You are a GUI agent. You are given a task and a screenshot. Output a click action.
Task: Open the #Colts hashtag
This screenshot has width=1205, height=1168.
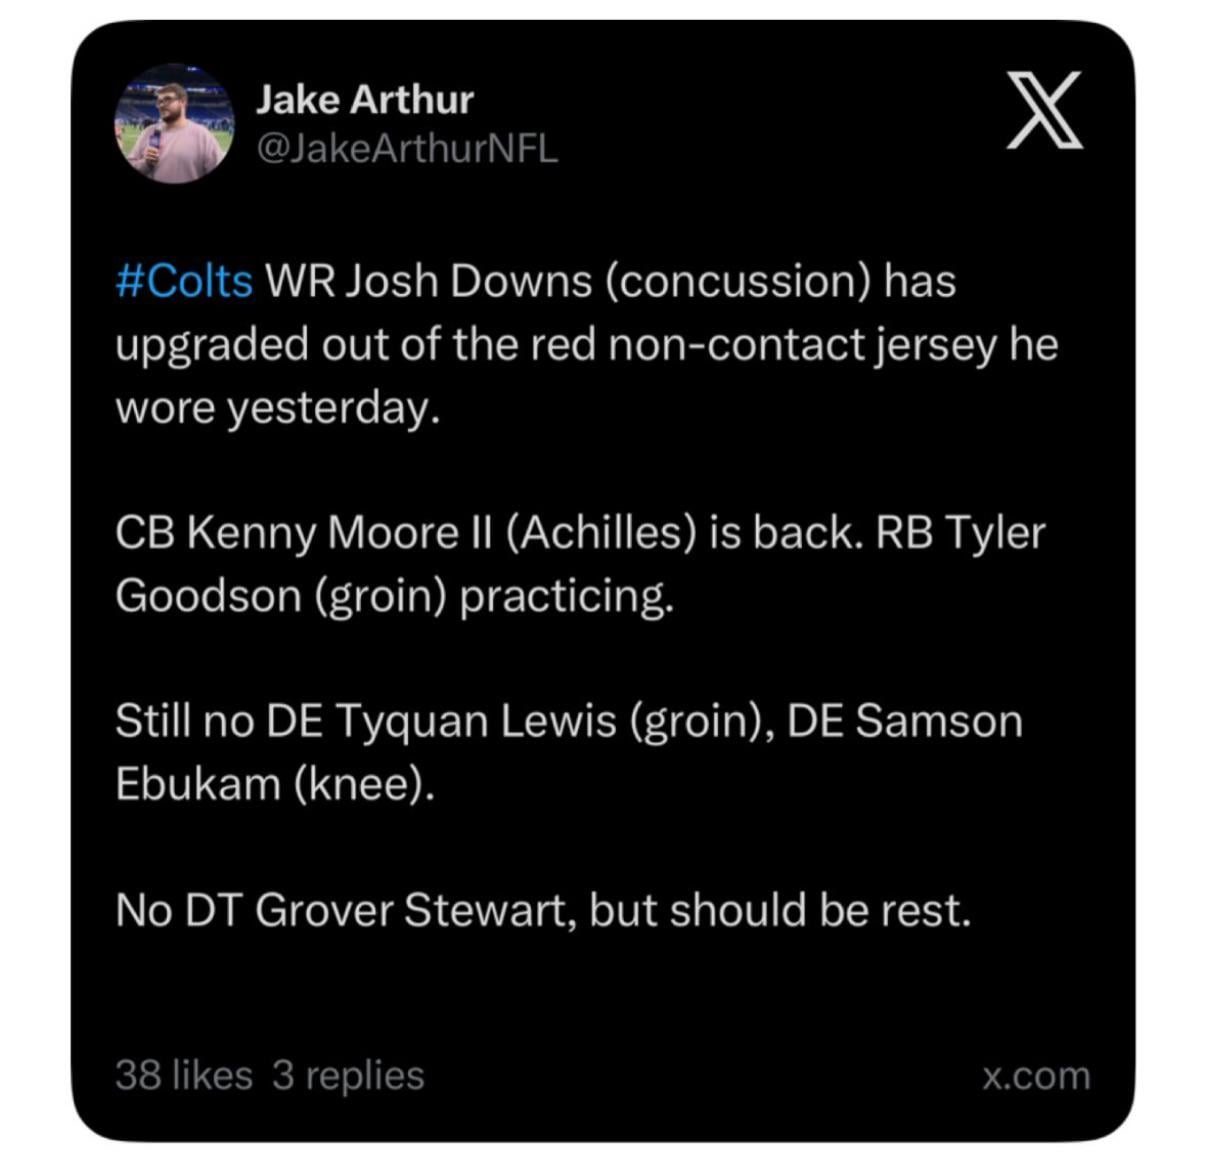(184, 281)
